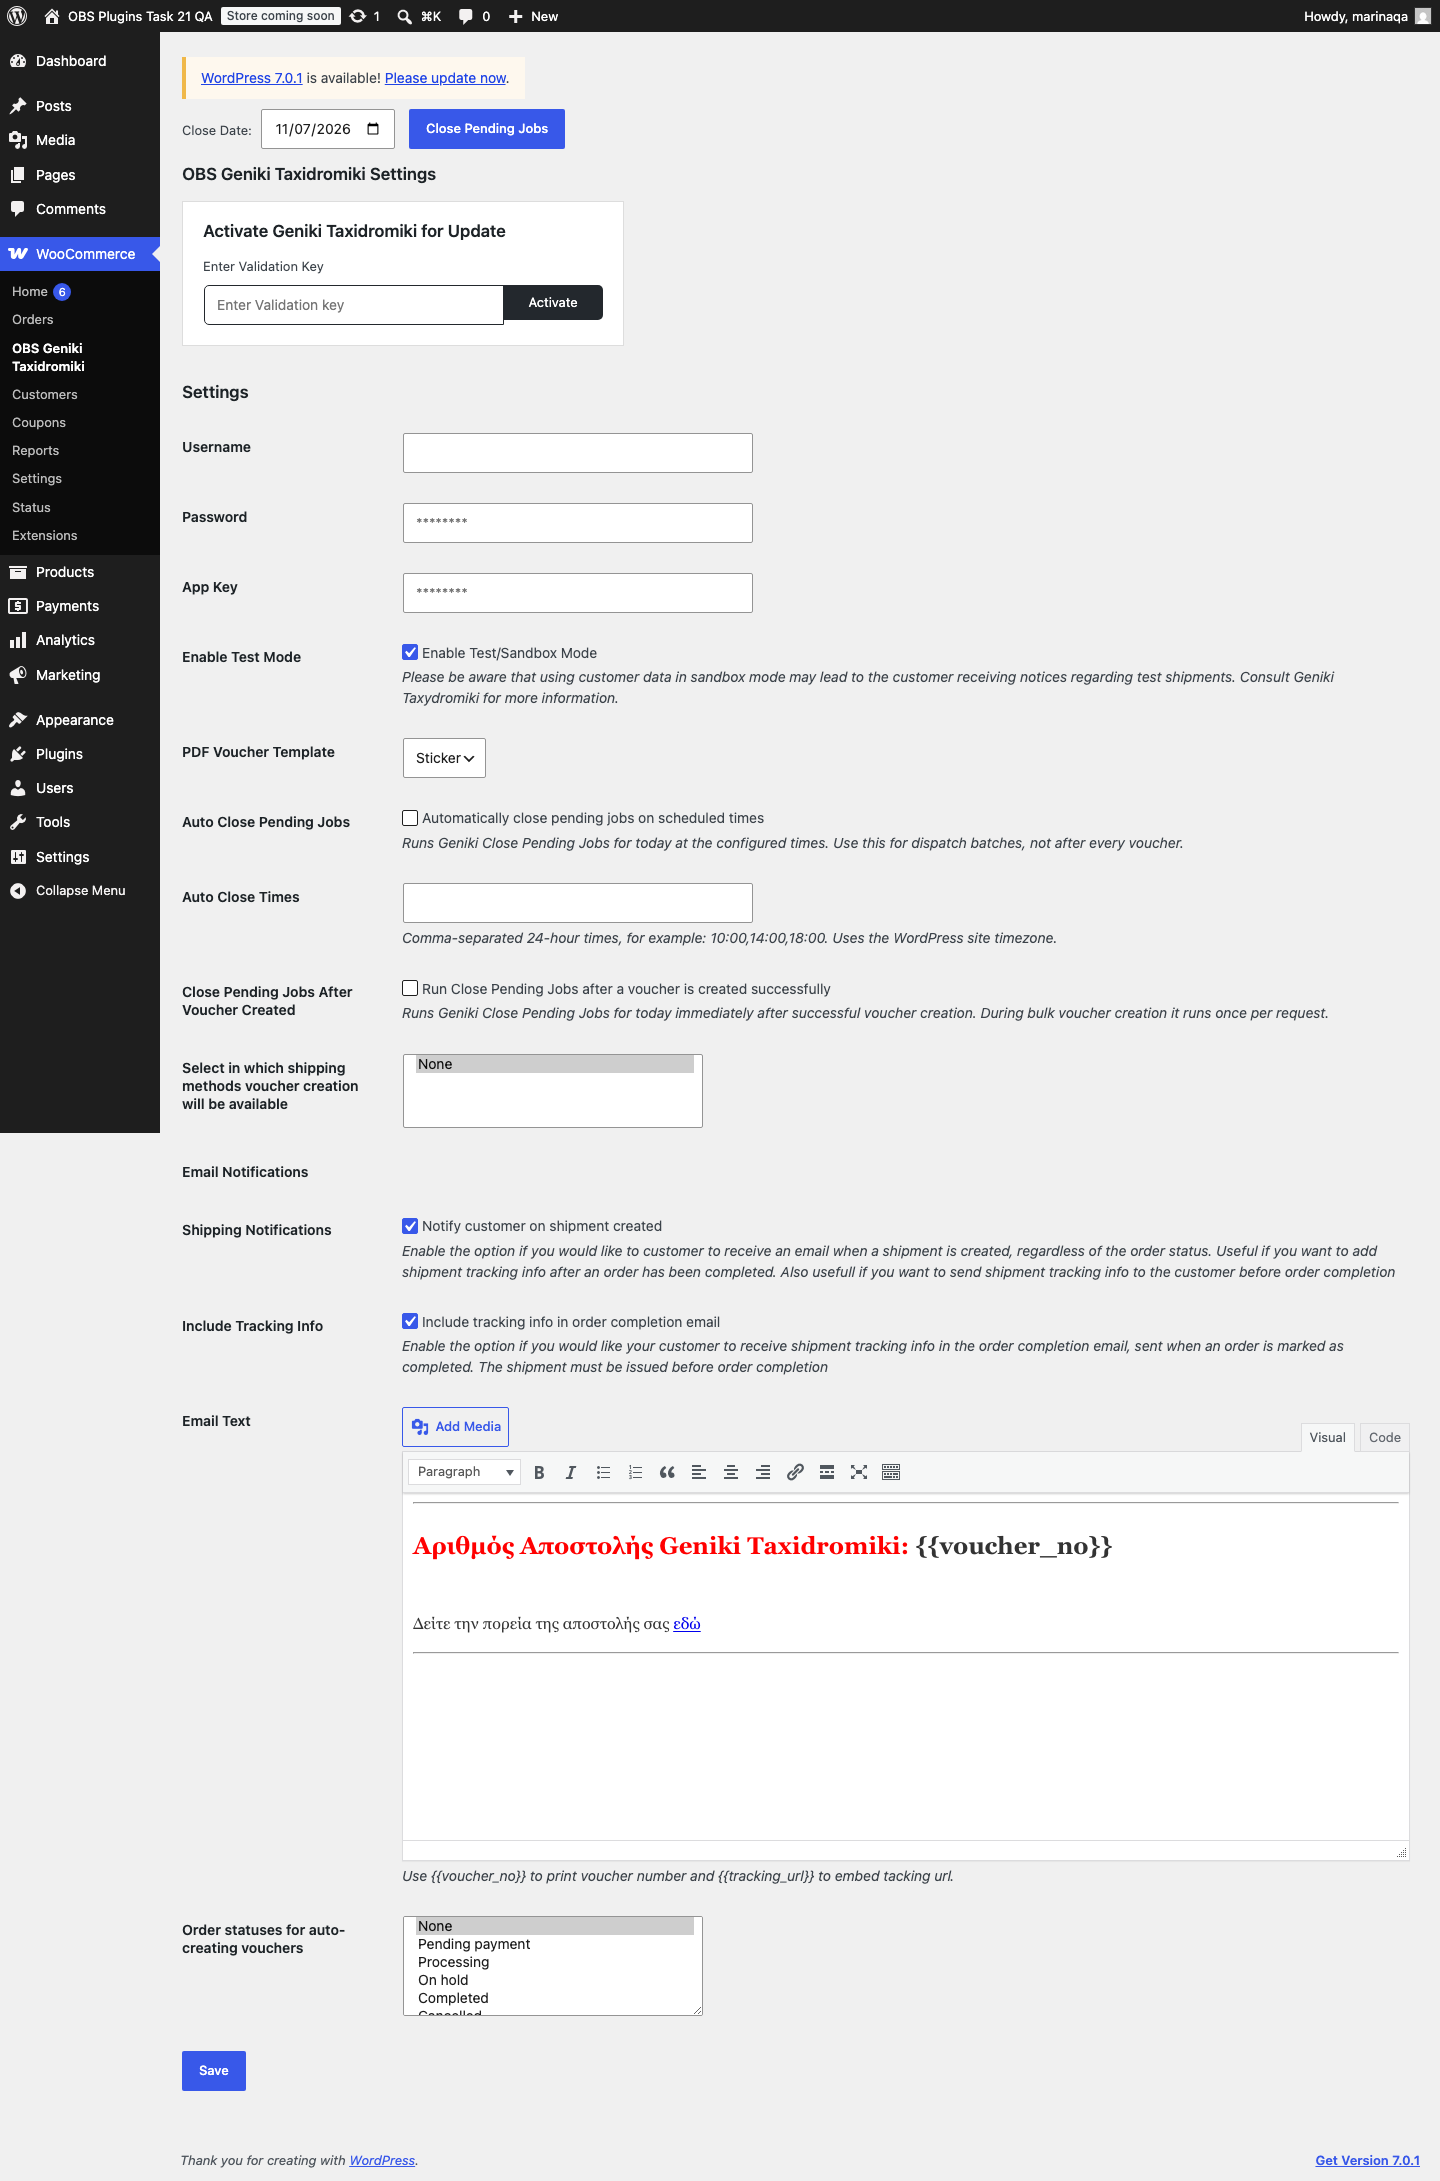Apply blockquote formatting
1440x2181 pixels.
(667, 1472)
